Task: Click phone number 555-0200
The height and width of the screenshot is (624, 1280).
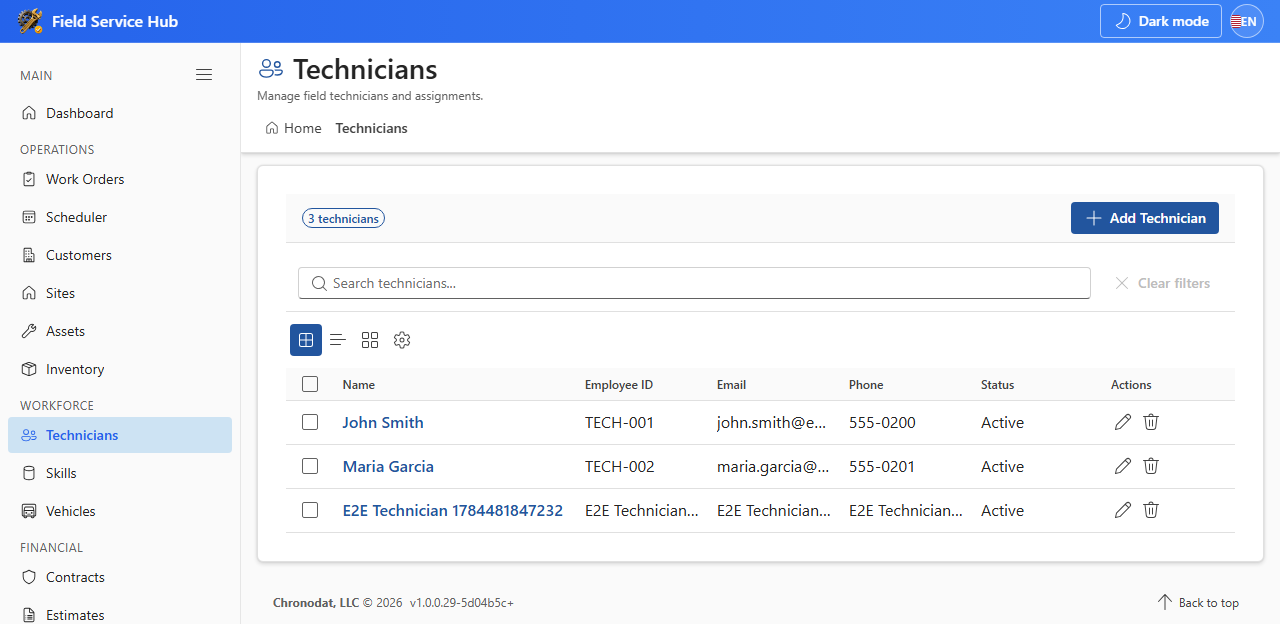Action: pyautogui.click(x=882, y=422)
